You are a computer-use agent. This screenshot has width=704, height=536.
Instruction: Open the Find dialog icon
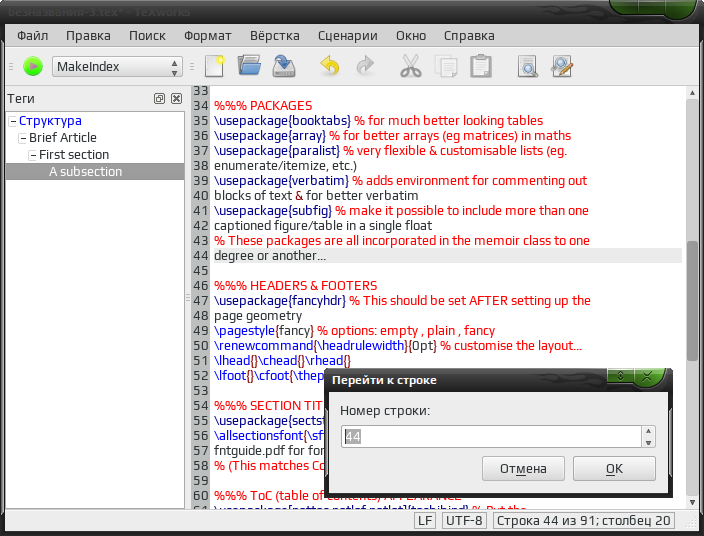[528, 66]
